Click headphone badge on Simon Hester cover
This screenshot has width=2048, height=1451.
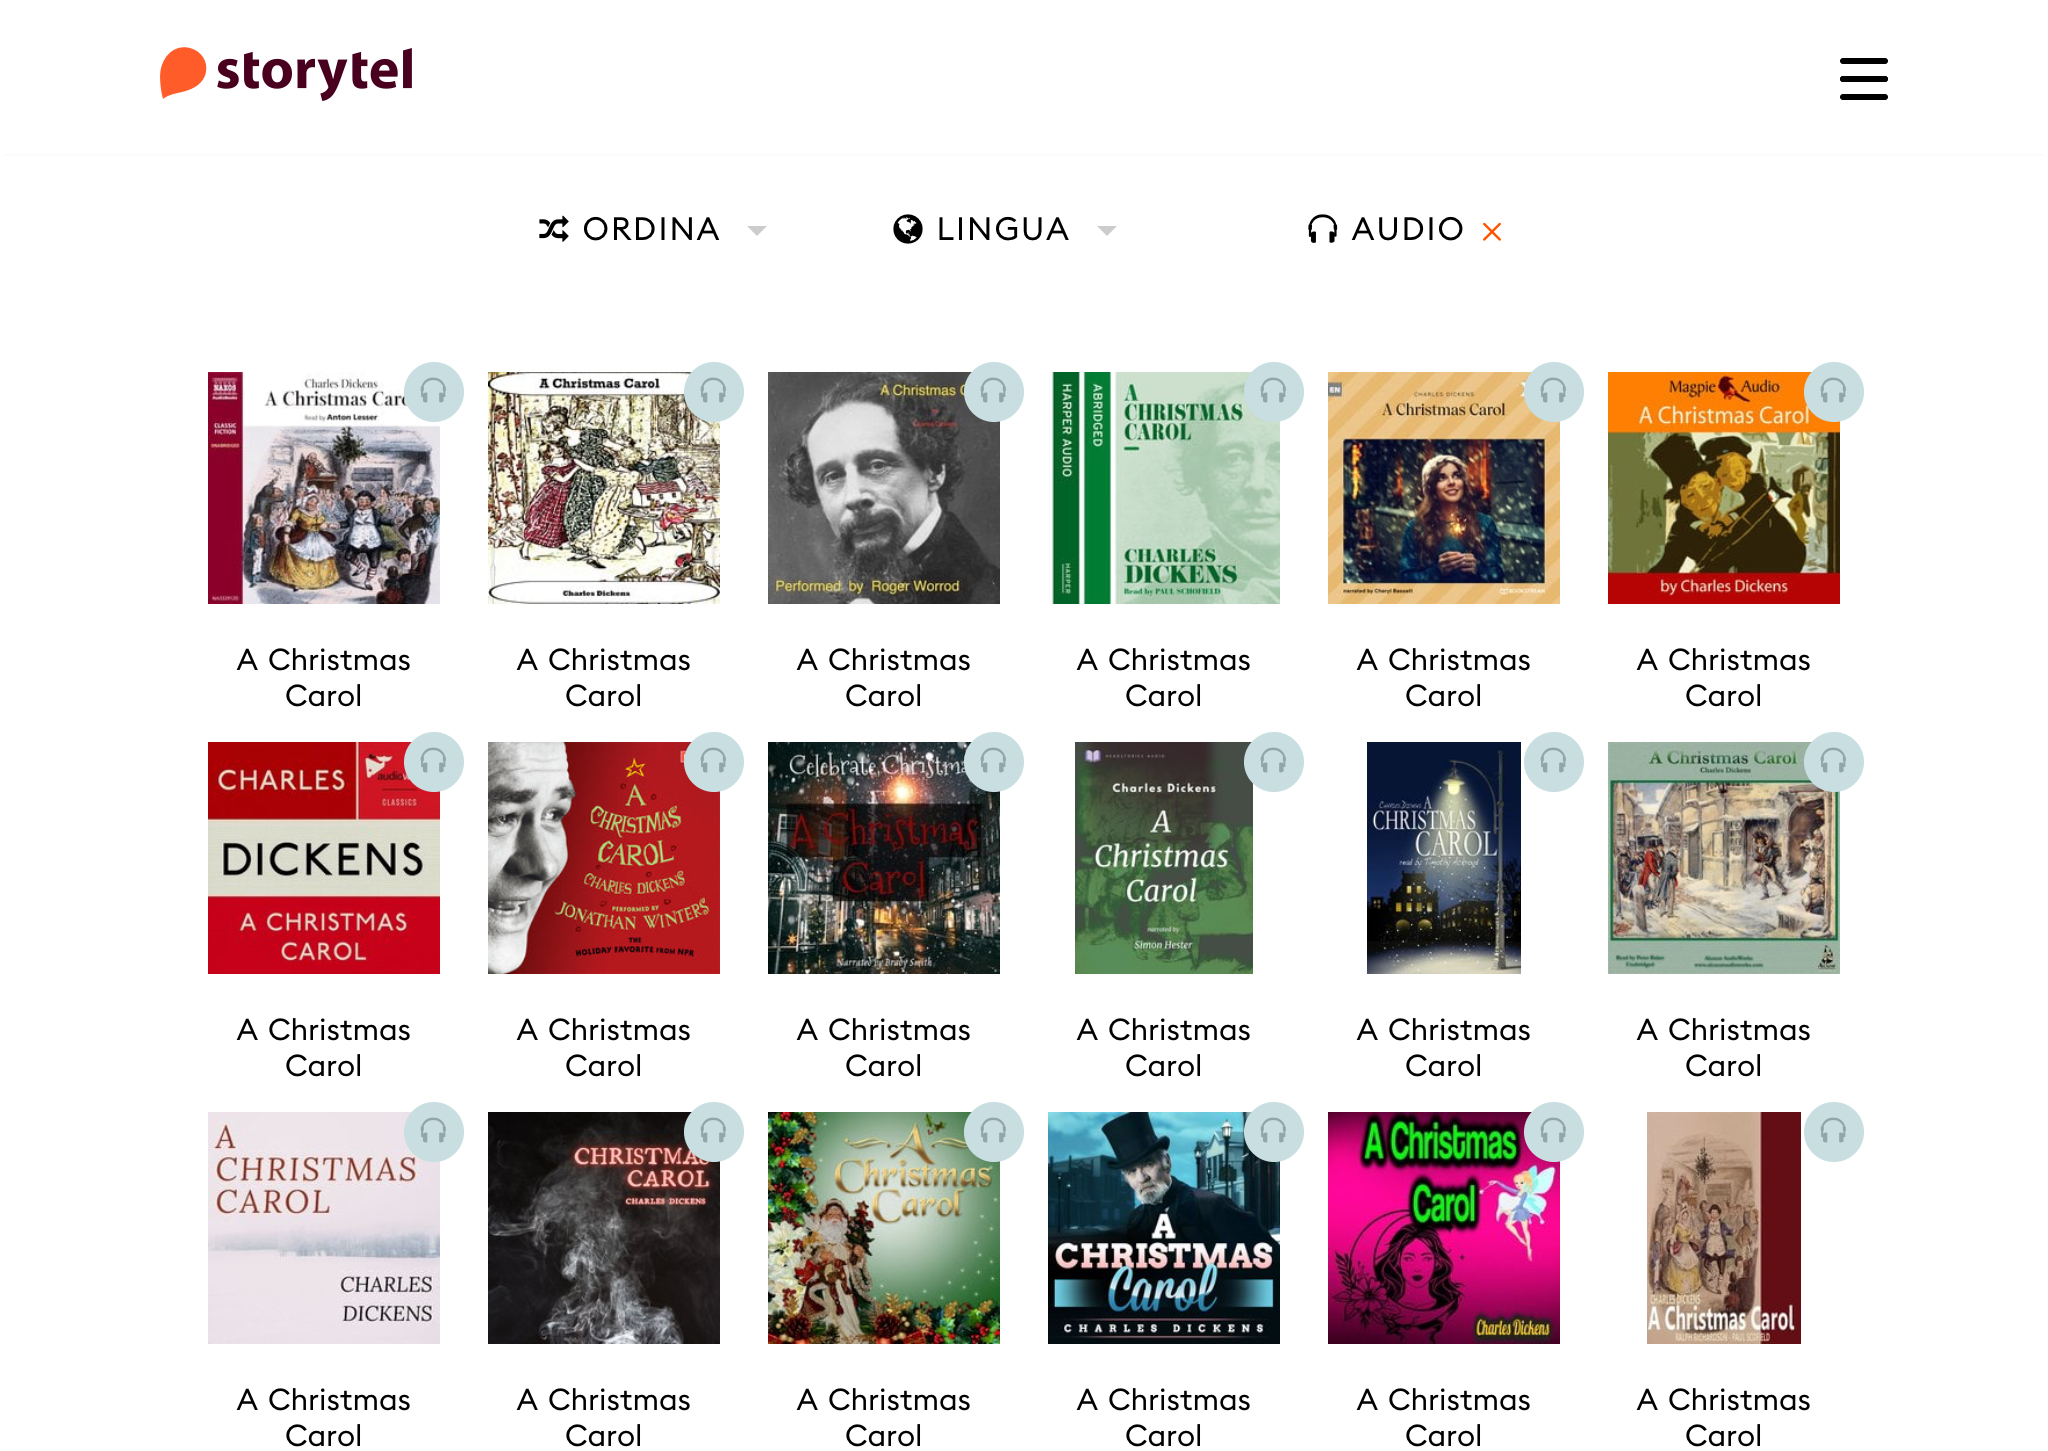tap(1273, 761)
